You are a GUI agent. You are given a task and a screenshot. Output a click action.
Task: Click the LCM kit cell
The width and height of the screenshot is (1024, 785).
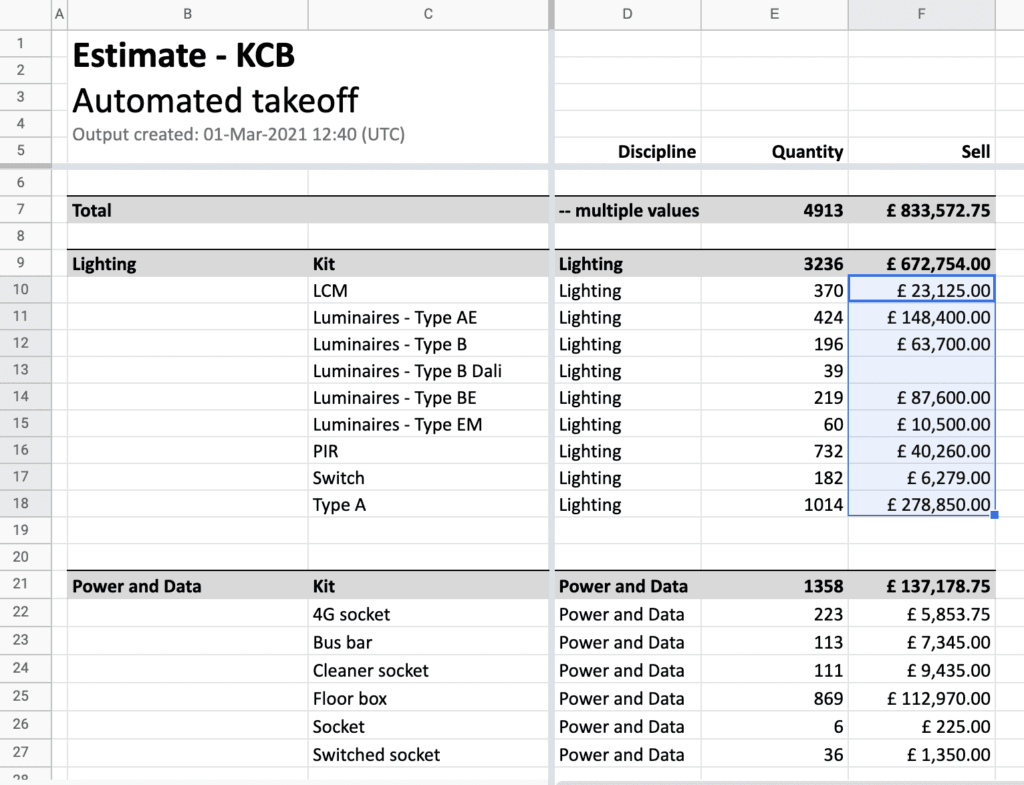(428, 291)
